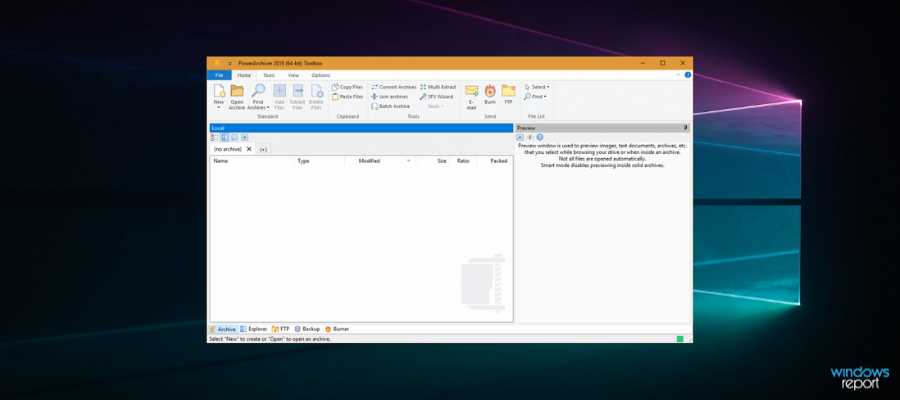Select the (no archive) tab
The height and width of the screenshot is (400, 900).
click(227, 149)
